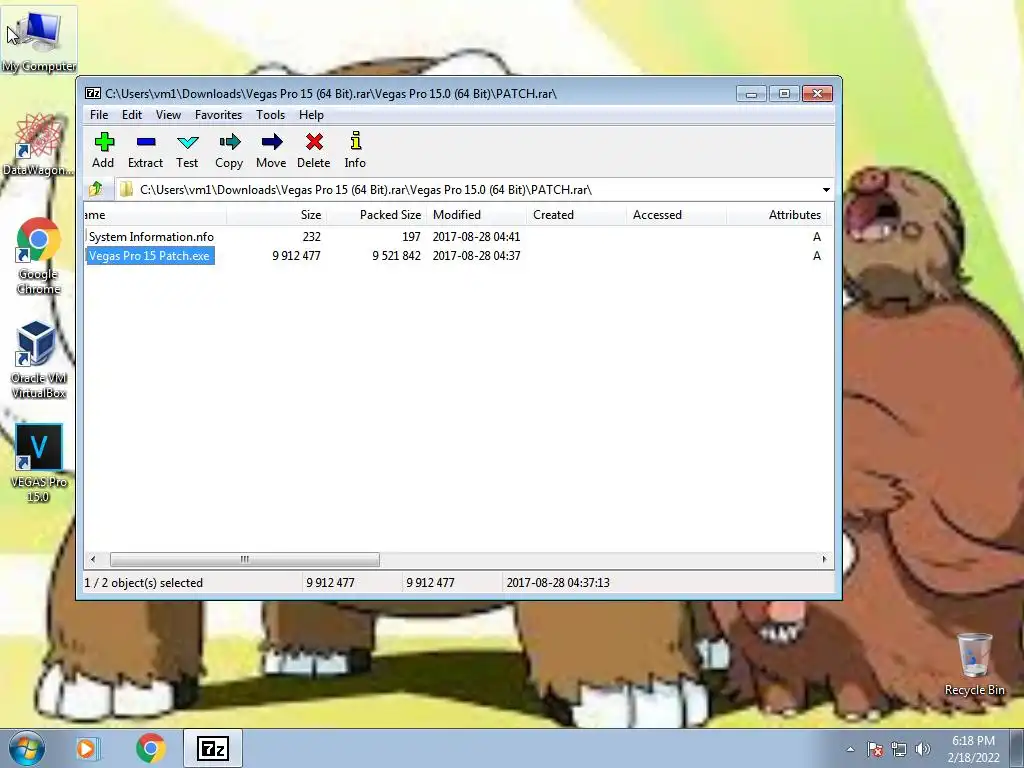Click the 9 521 842 packed size cell
Image resolution: width=1024 pixels, height=768 pixels.
[396, 256]
